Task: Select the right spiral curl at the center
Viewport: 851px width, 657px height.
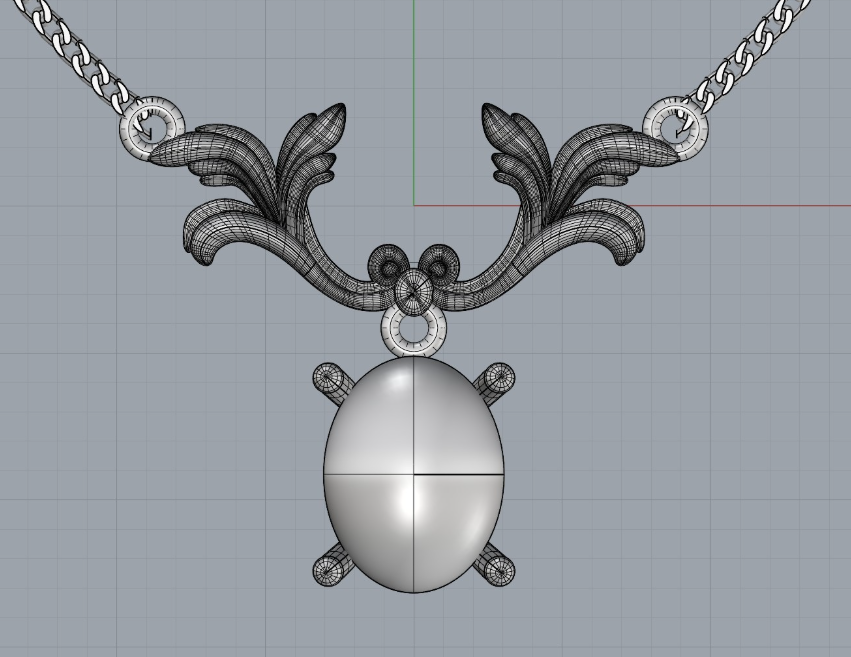Action: pos(441,266)
